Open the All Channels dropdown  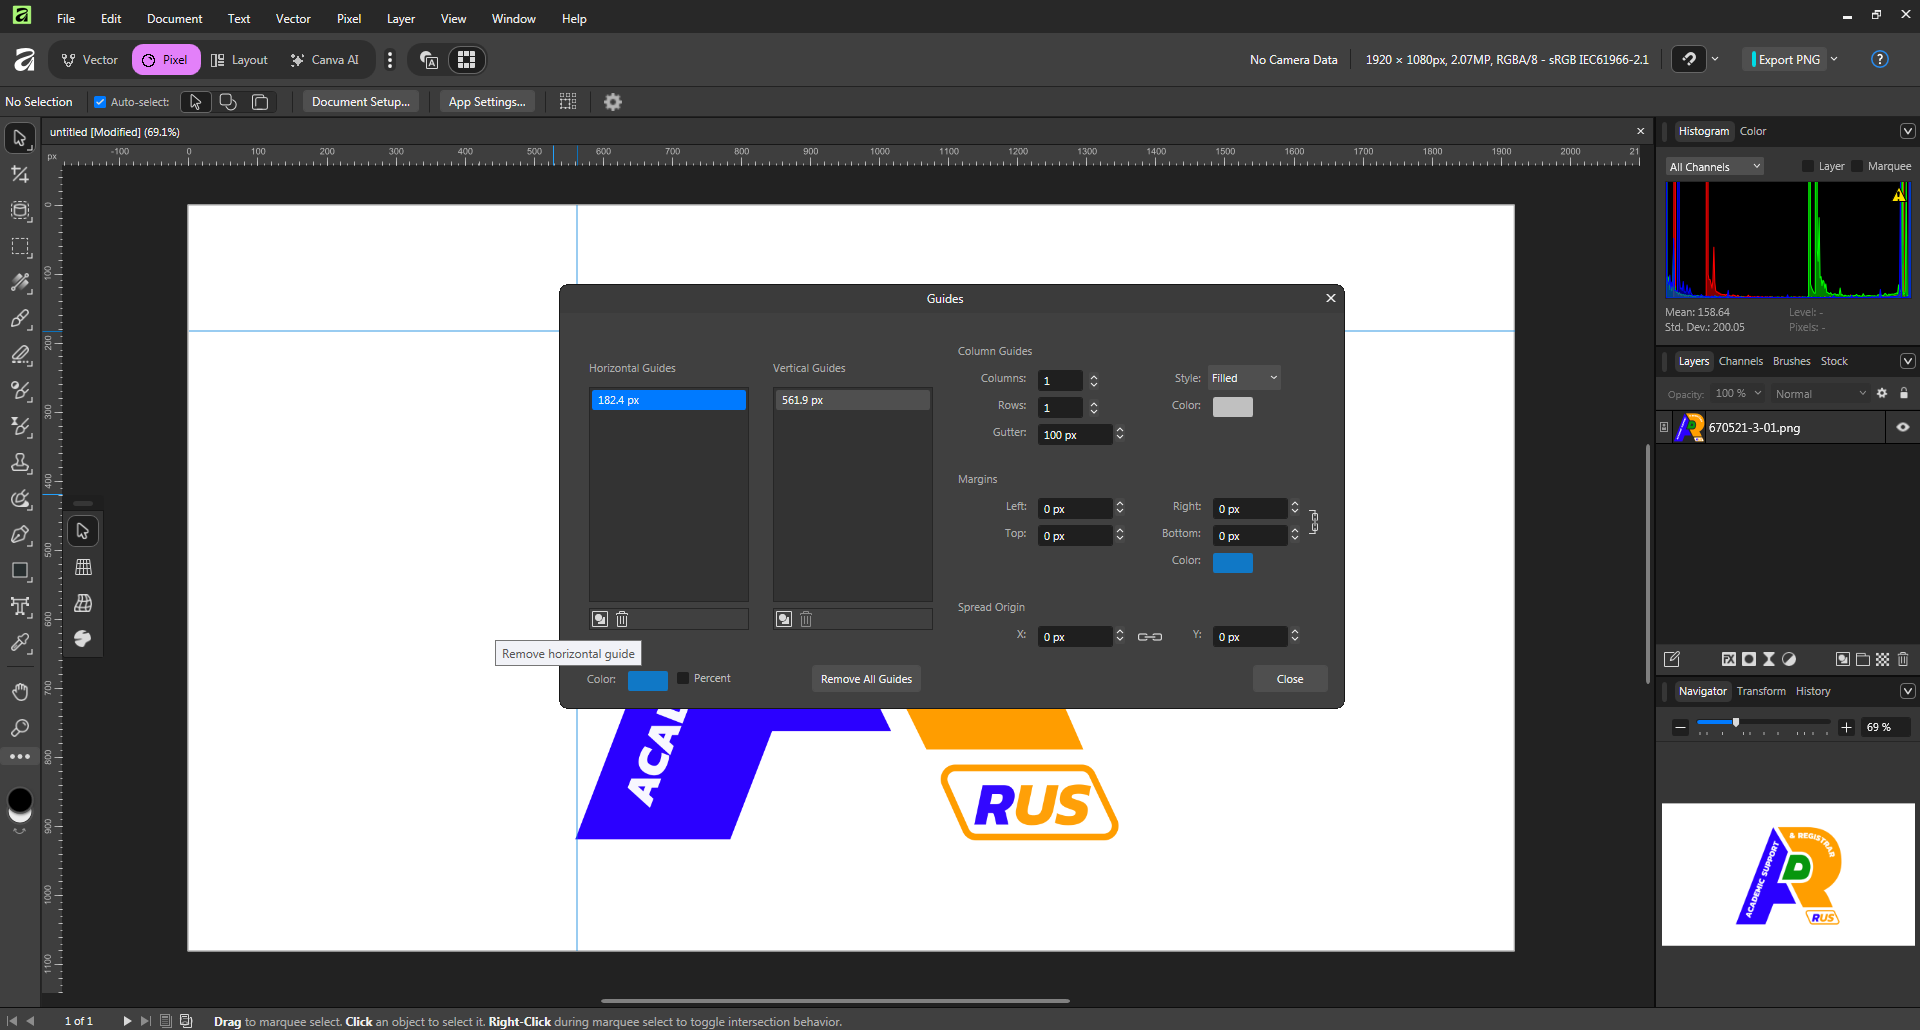click(1714, 167)
